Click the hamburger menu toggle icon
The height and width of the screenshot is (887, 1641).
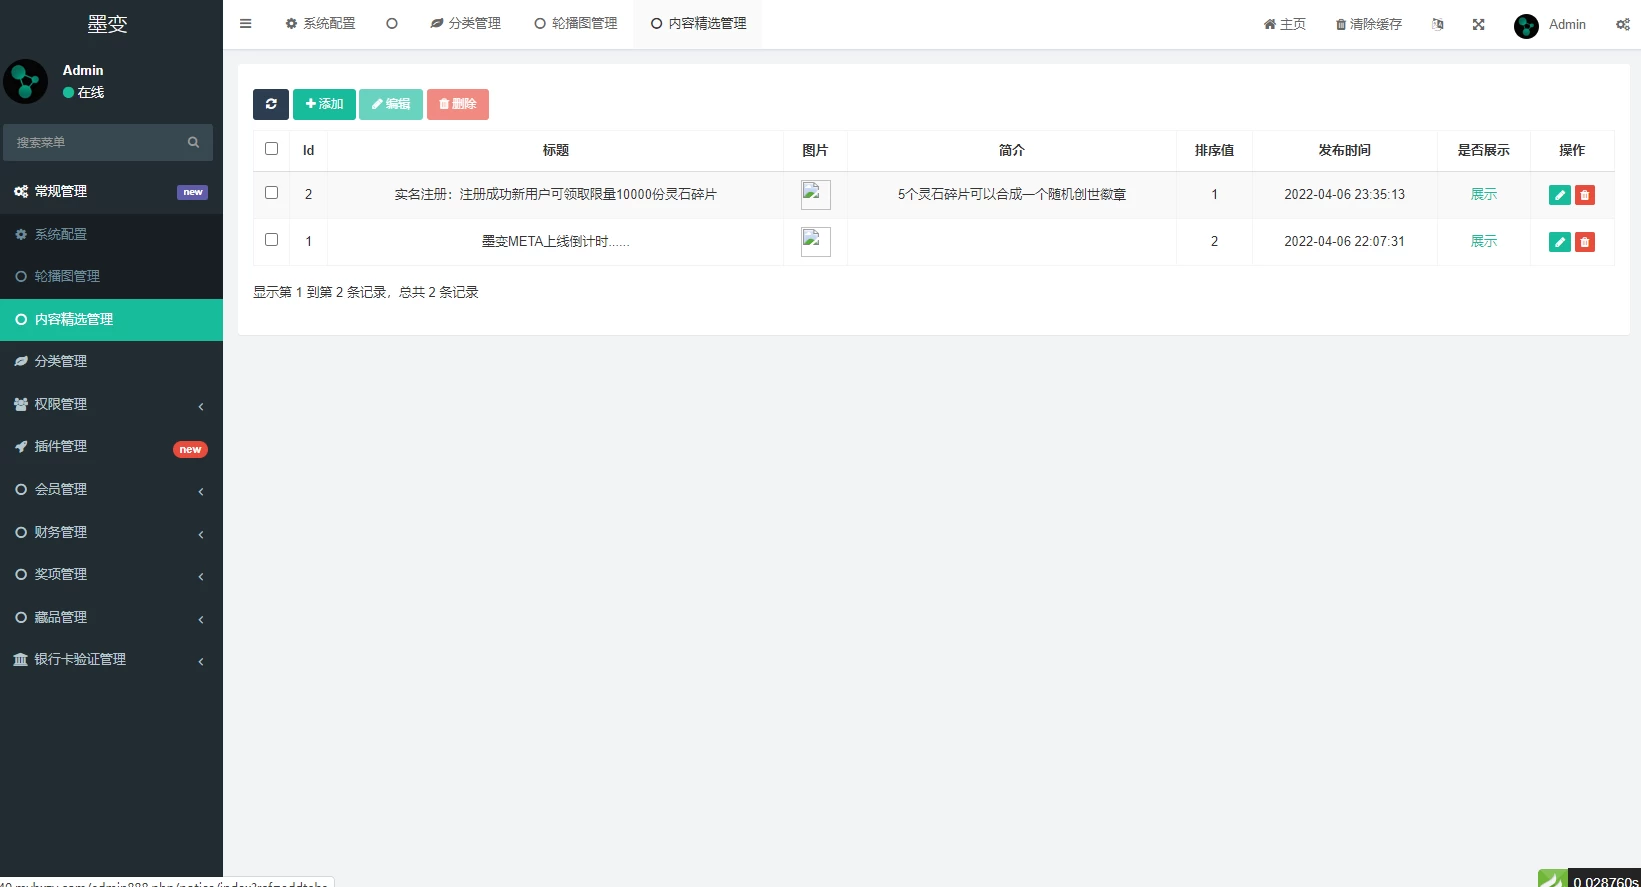click(x=245, y=24)
